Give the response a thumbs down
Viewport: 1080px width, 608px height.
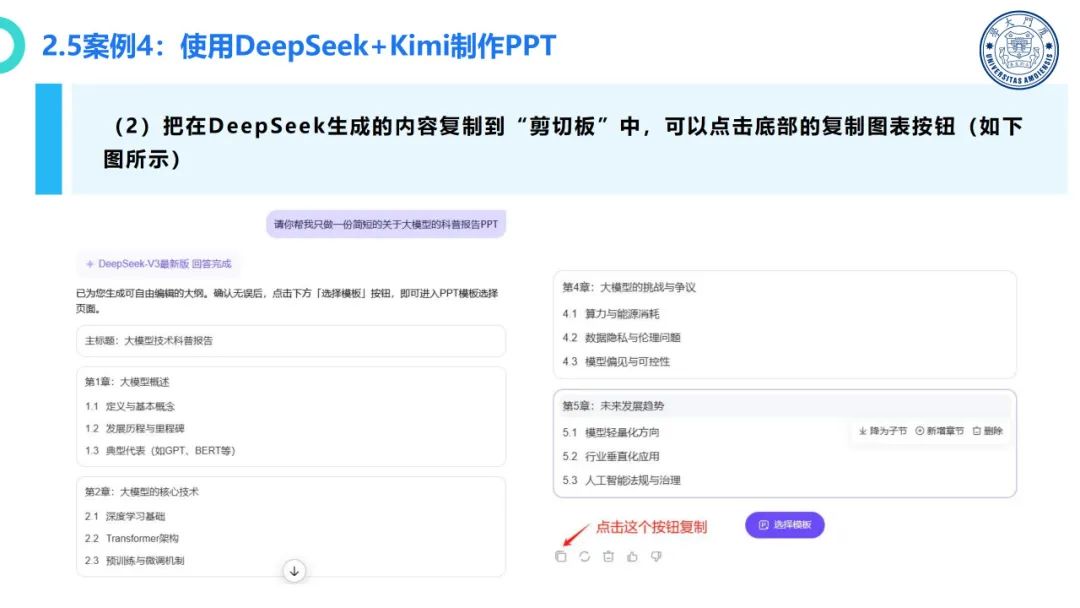tap(656, 556)
